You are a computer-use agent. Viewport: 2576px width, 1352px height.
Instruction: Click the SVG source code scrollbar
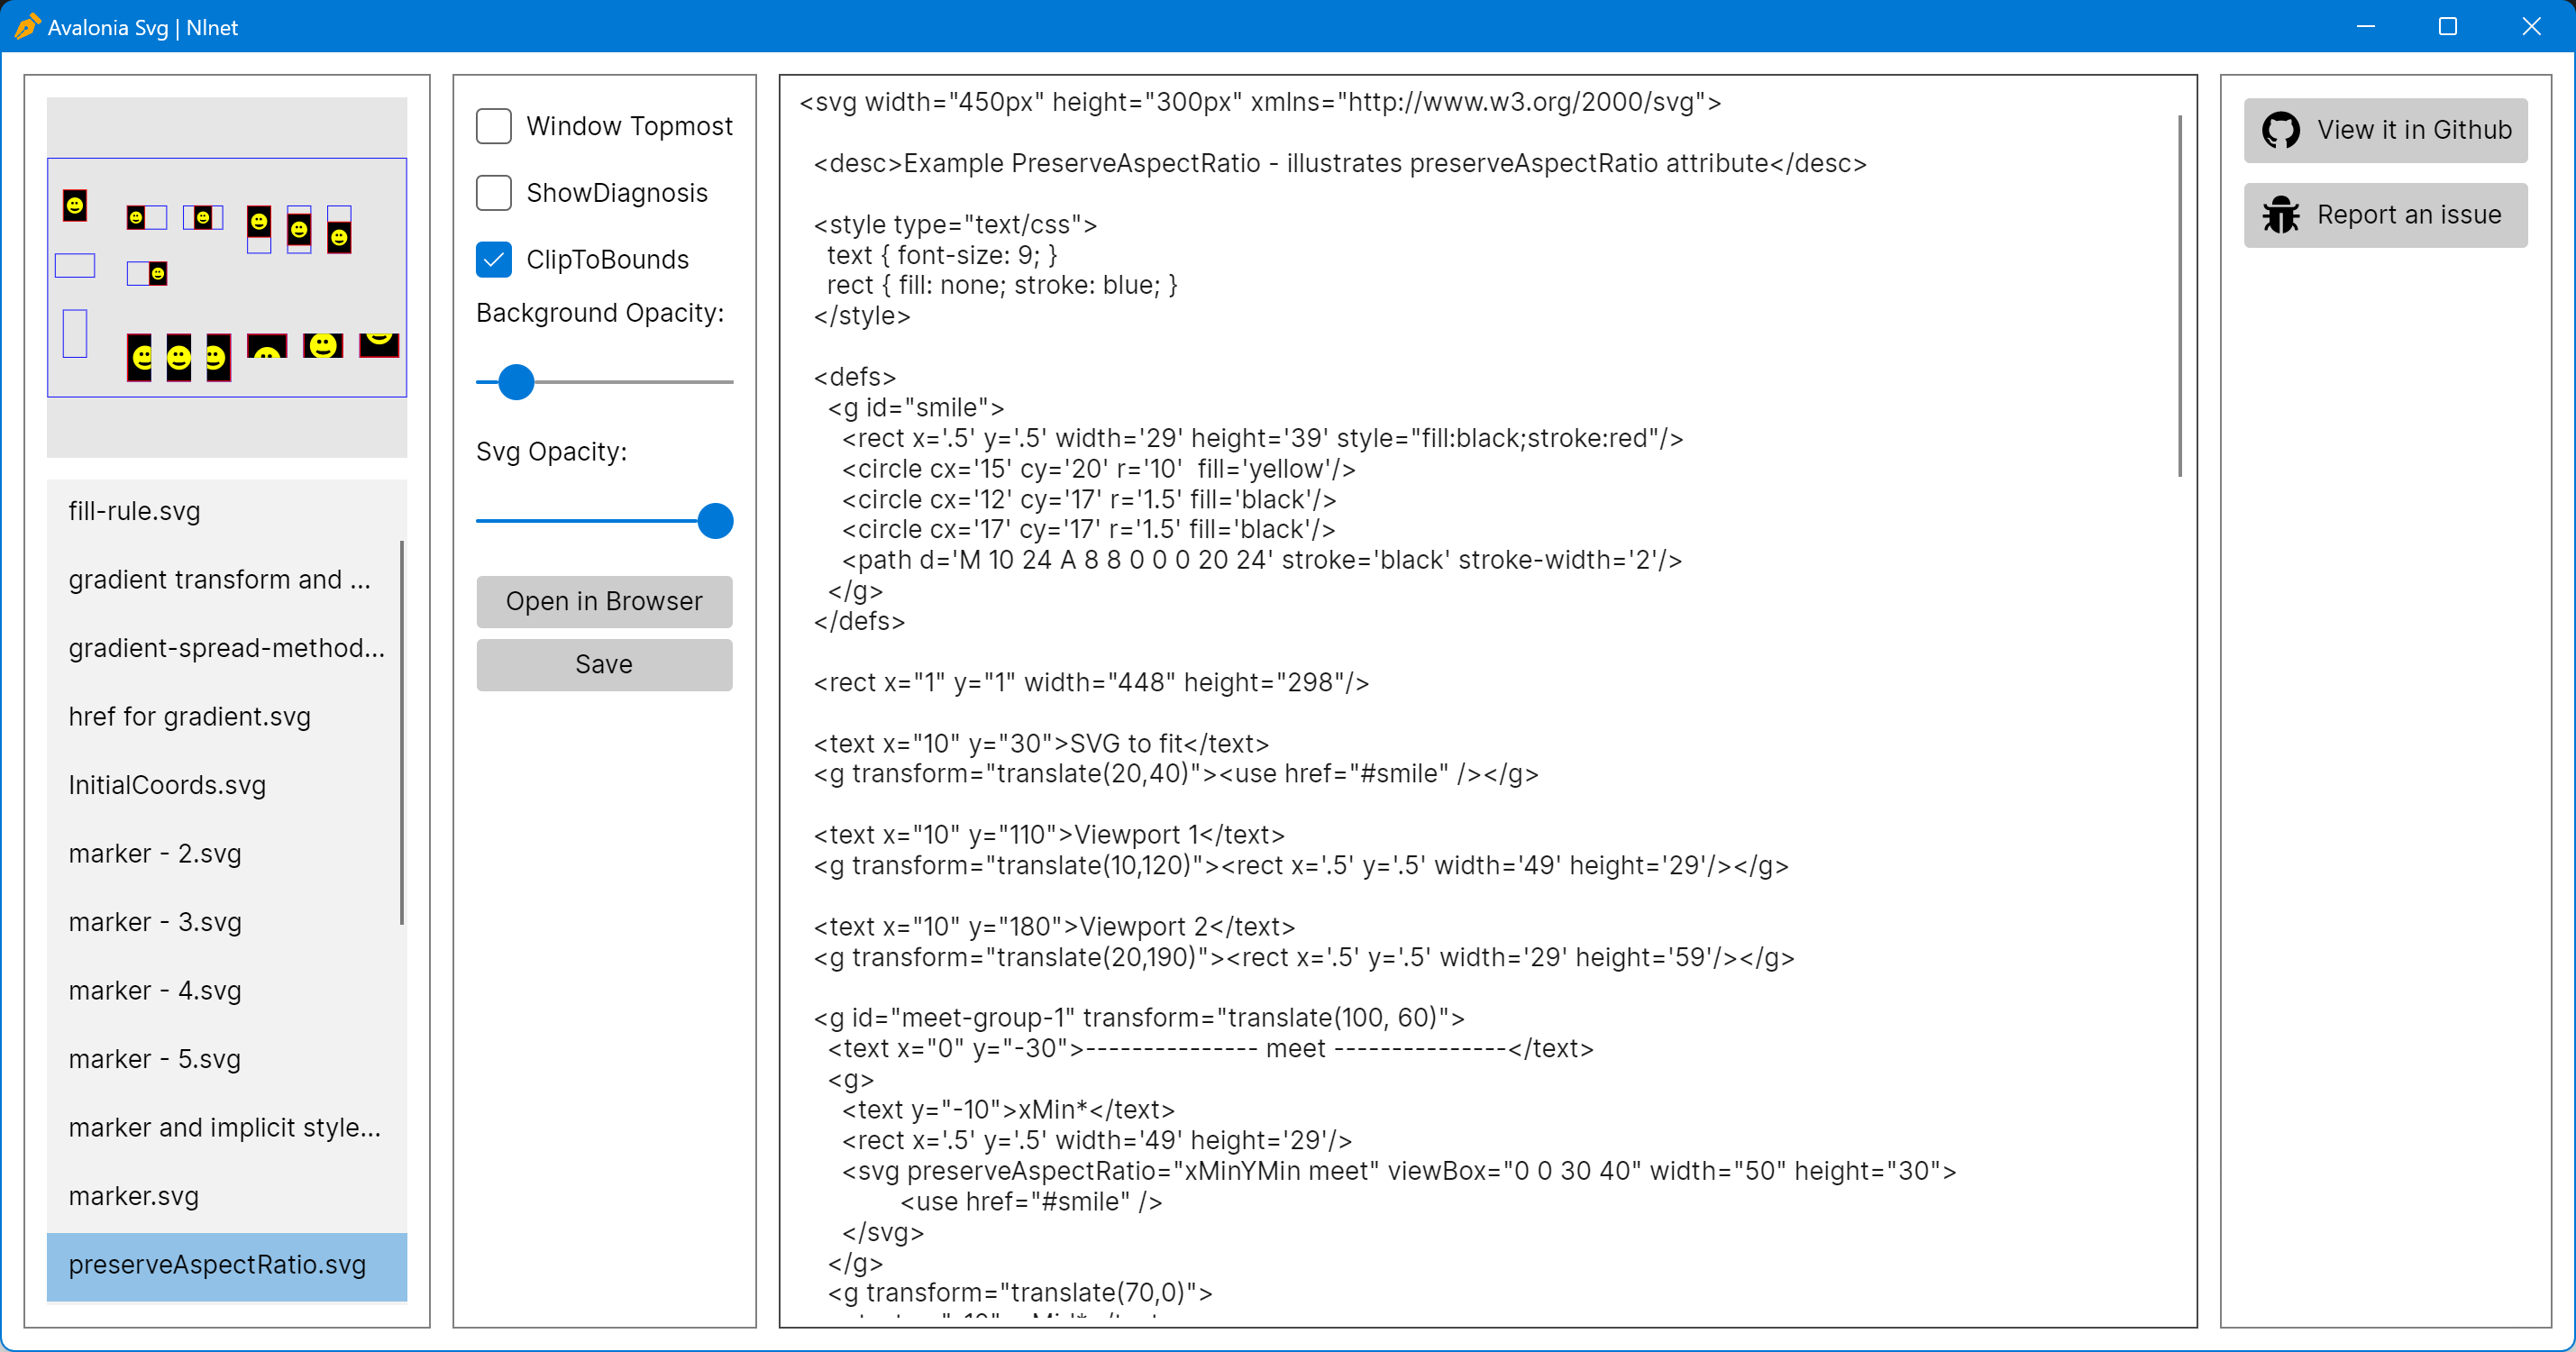tap(2179, 296)
